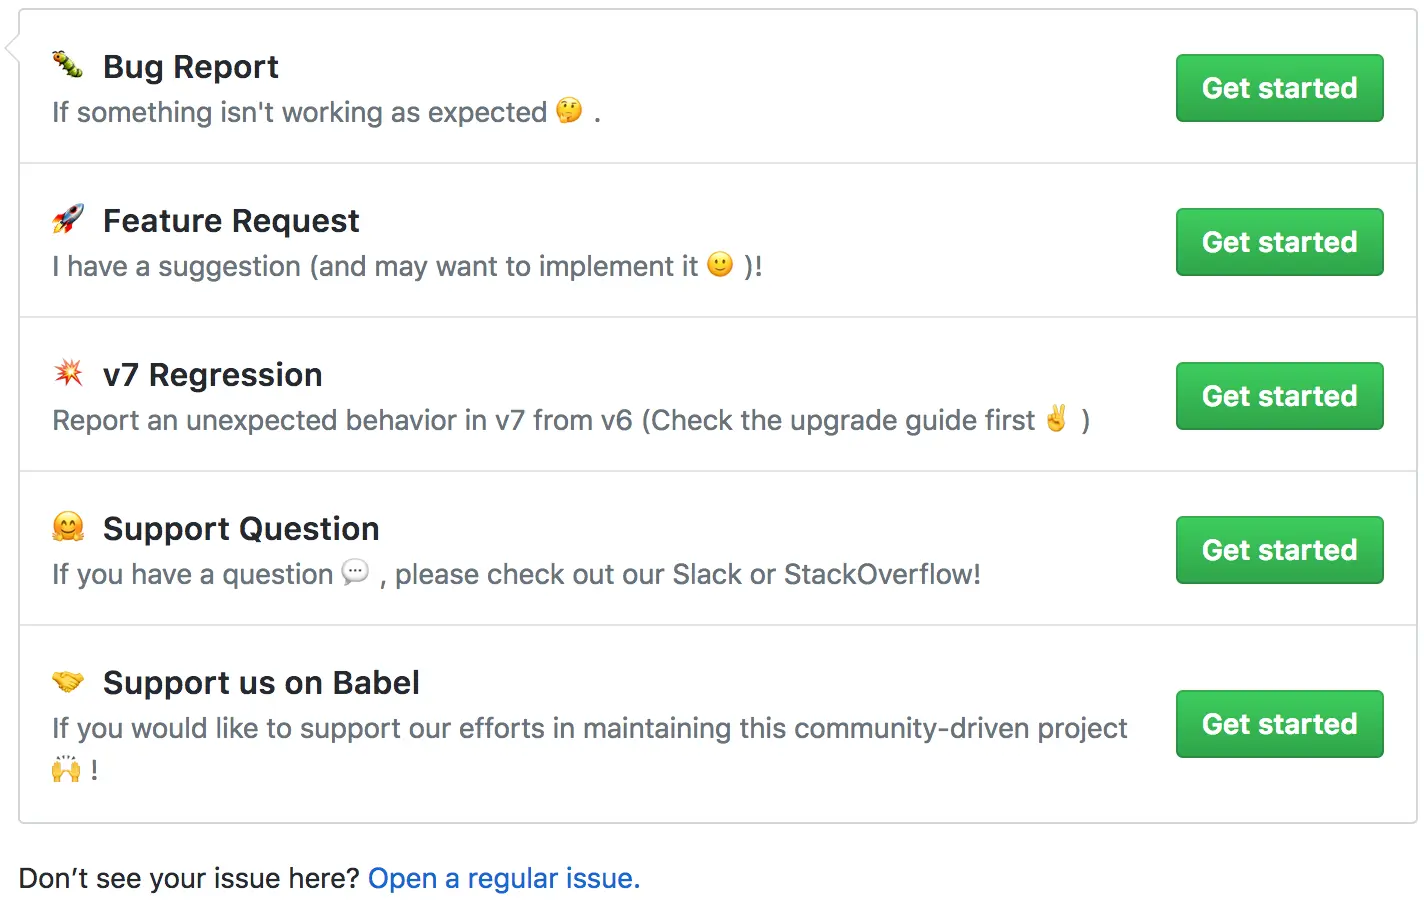Select the v7 Regression heading
1424x912 pixels.
click(213, 375)
